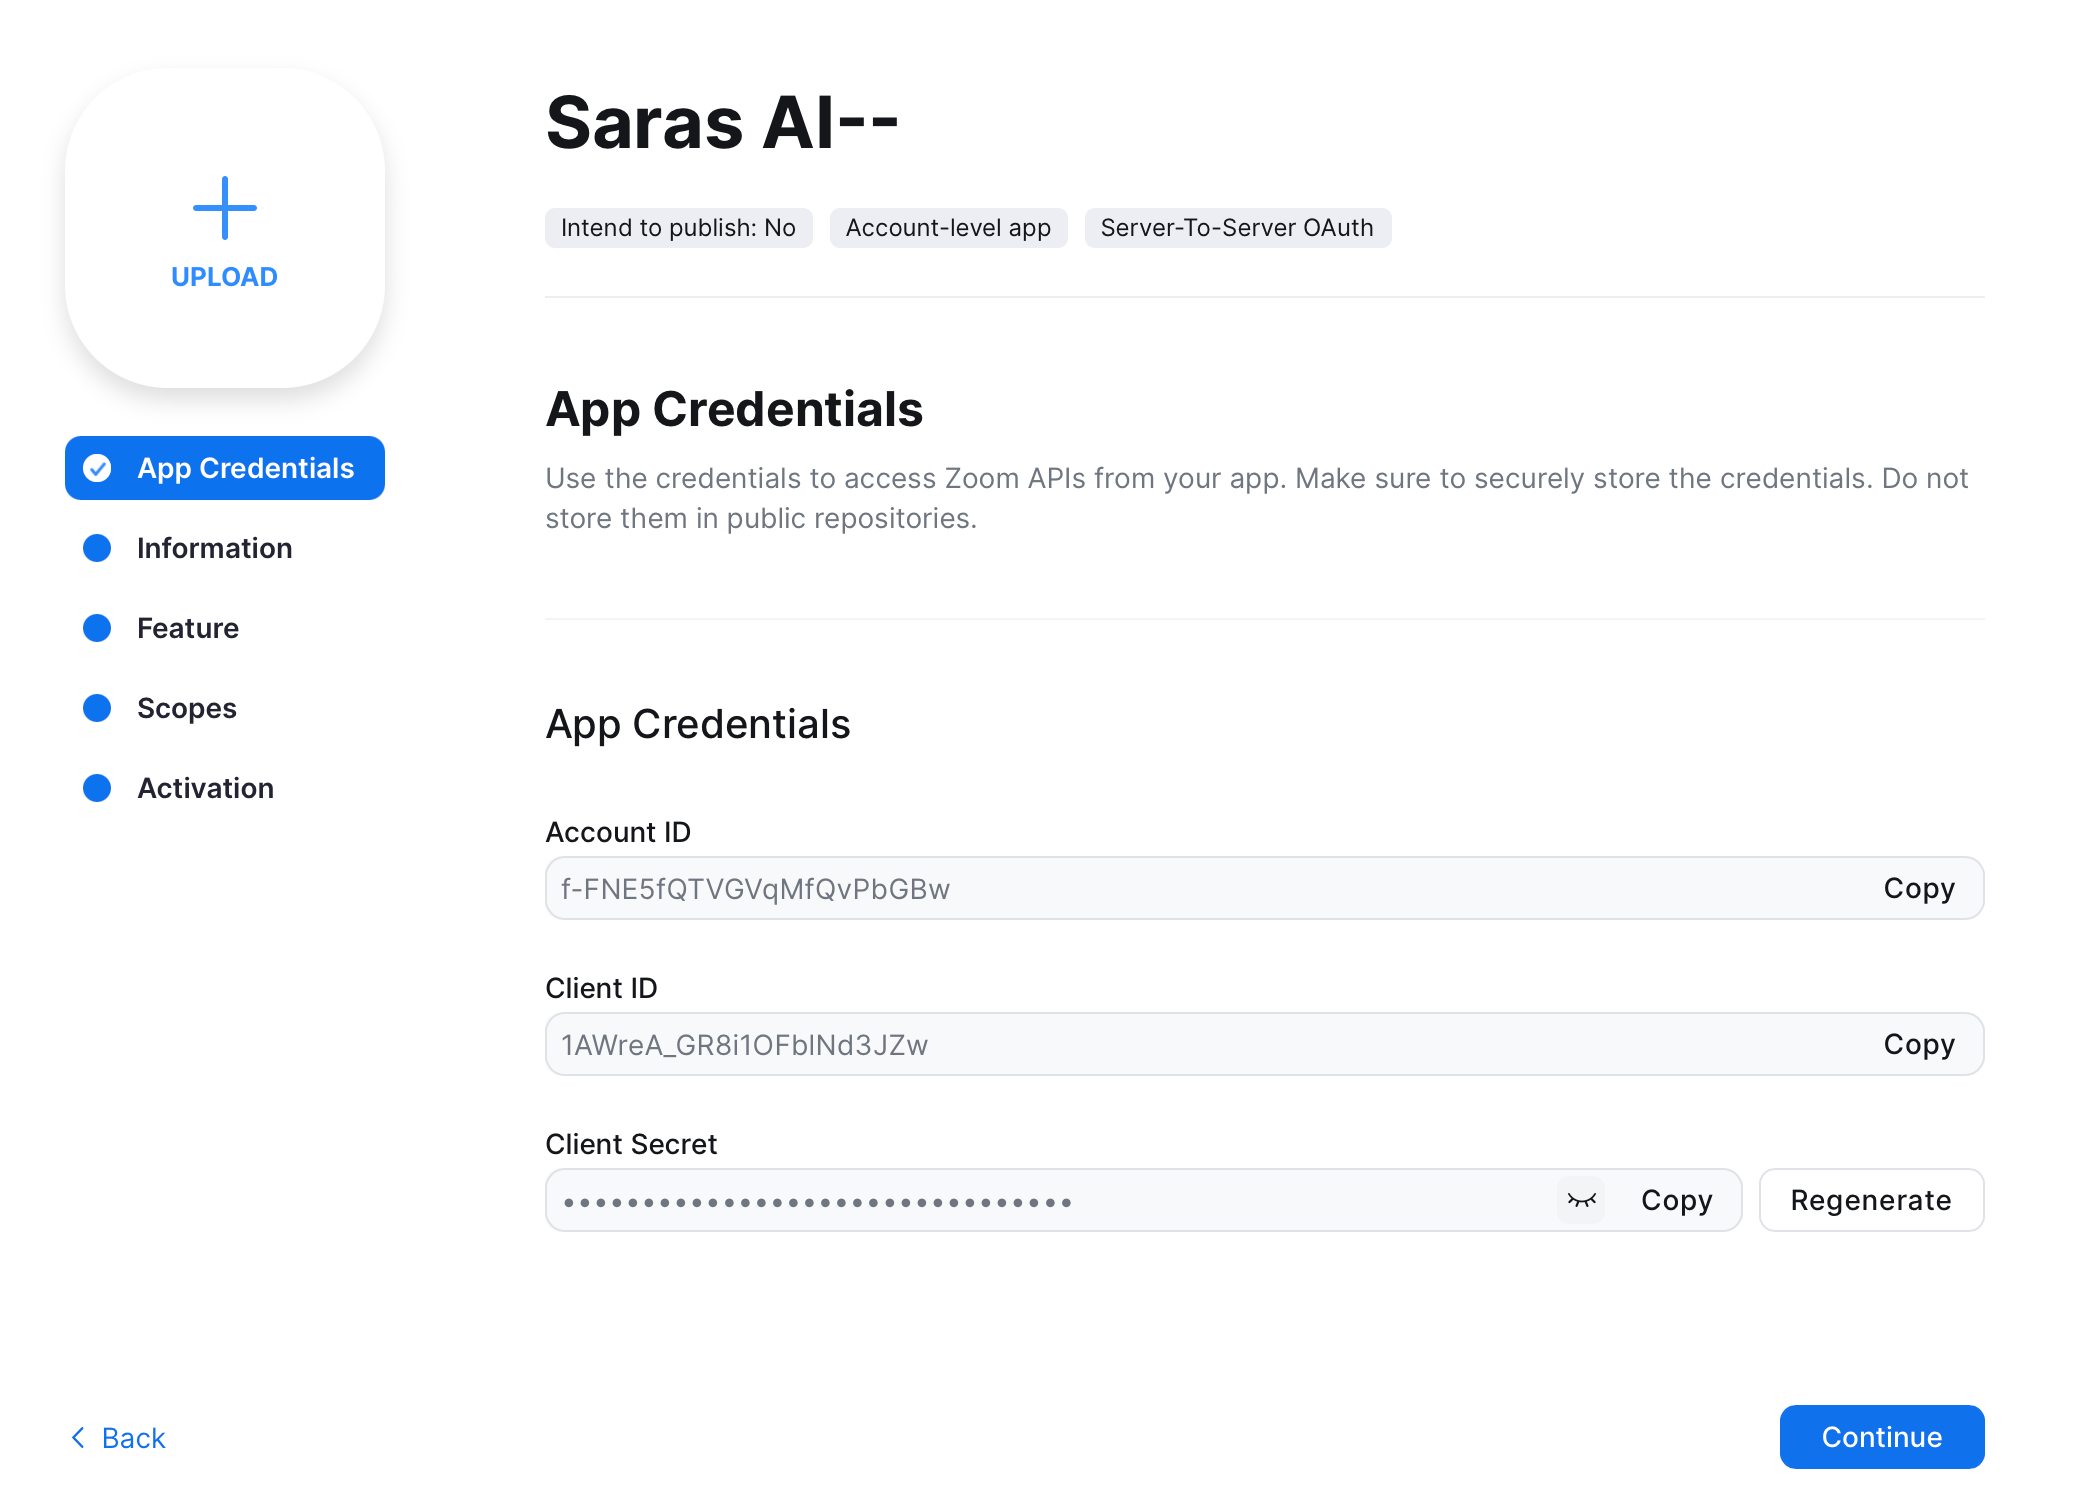Viewport: 2082px width, 1496px height.
Task: Click the 'Account ID' field label
Action: [x=618, y=832]
